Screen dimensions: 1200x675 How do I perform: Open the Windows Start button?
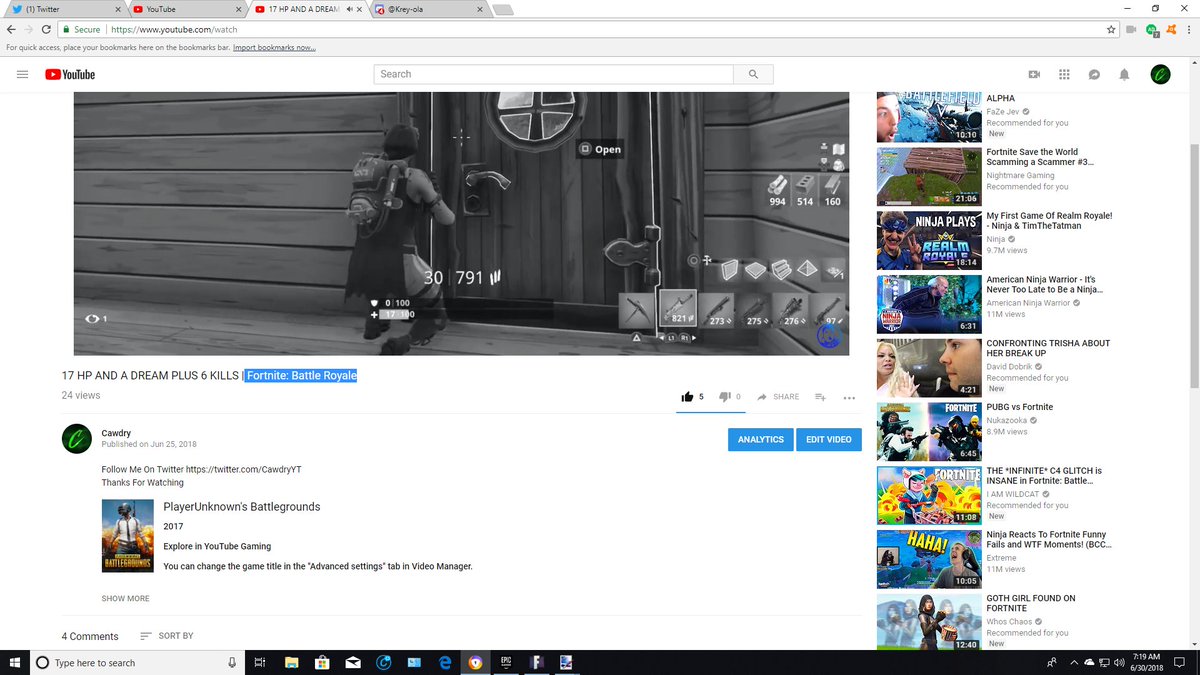point(14,662)
